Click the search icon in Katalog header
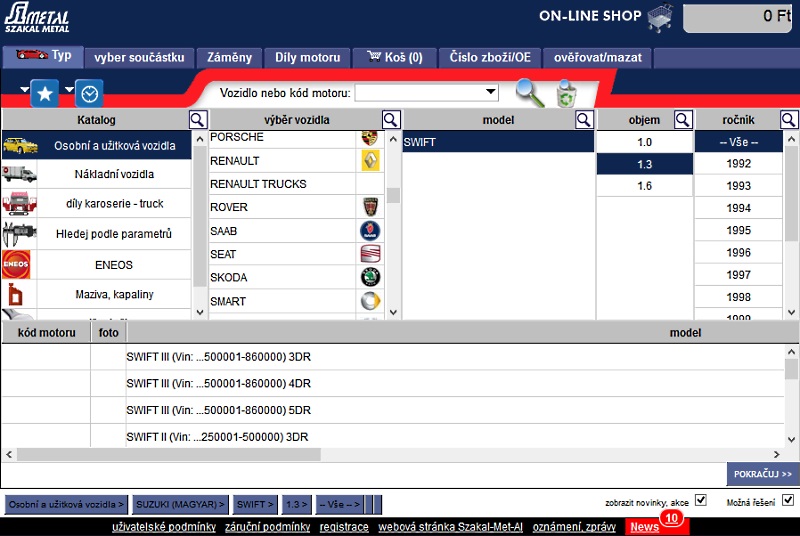This screenshot has width=800, height=536. pyautogui.click(x=197, y=120)
